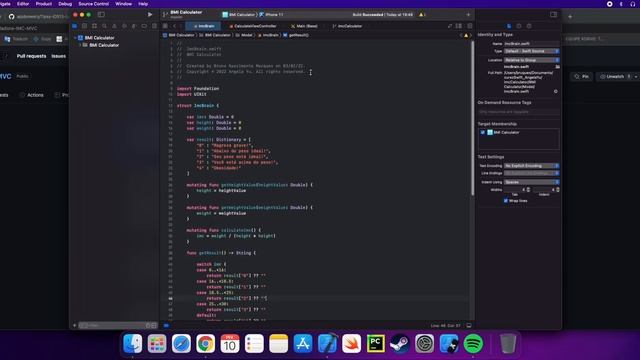The width and height of the screenshot is (640, 360).
Task: Open Finder from the Dock
Action: (x=133, y=344)
